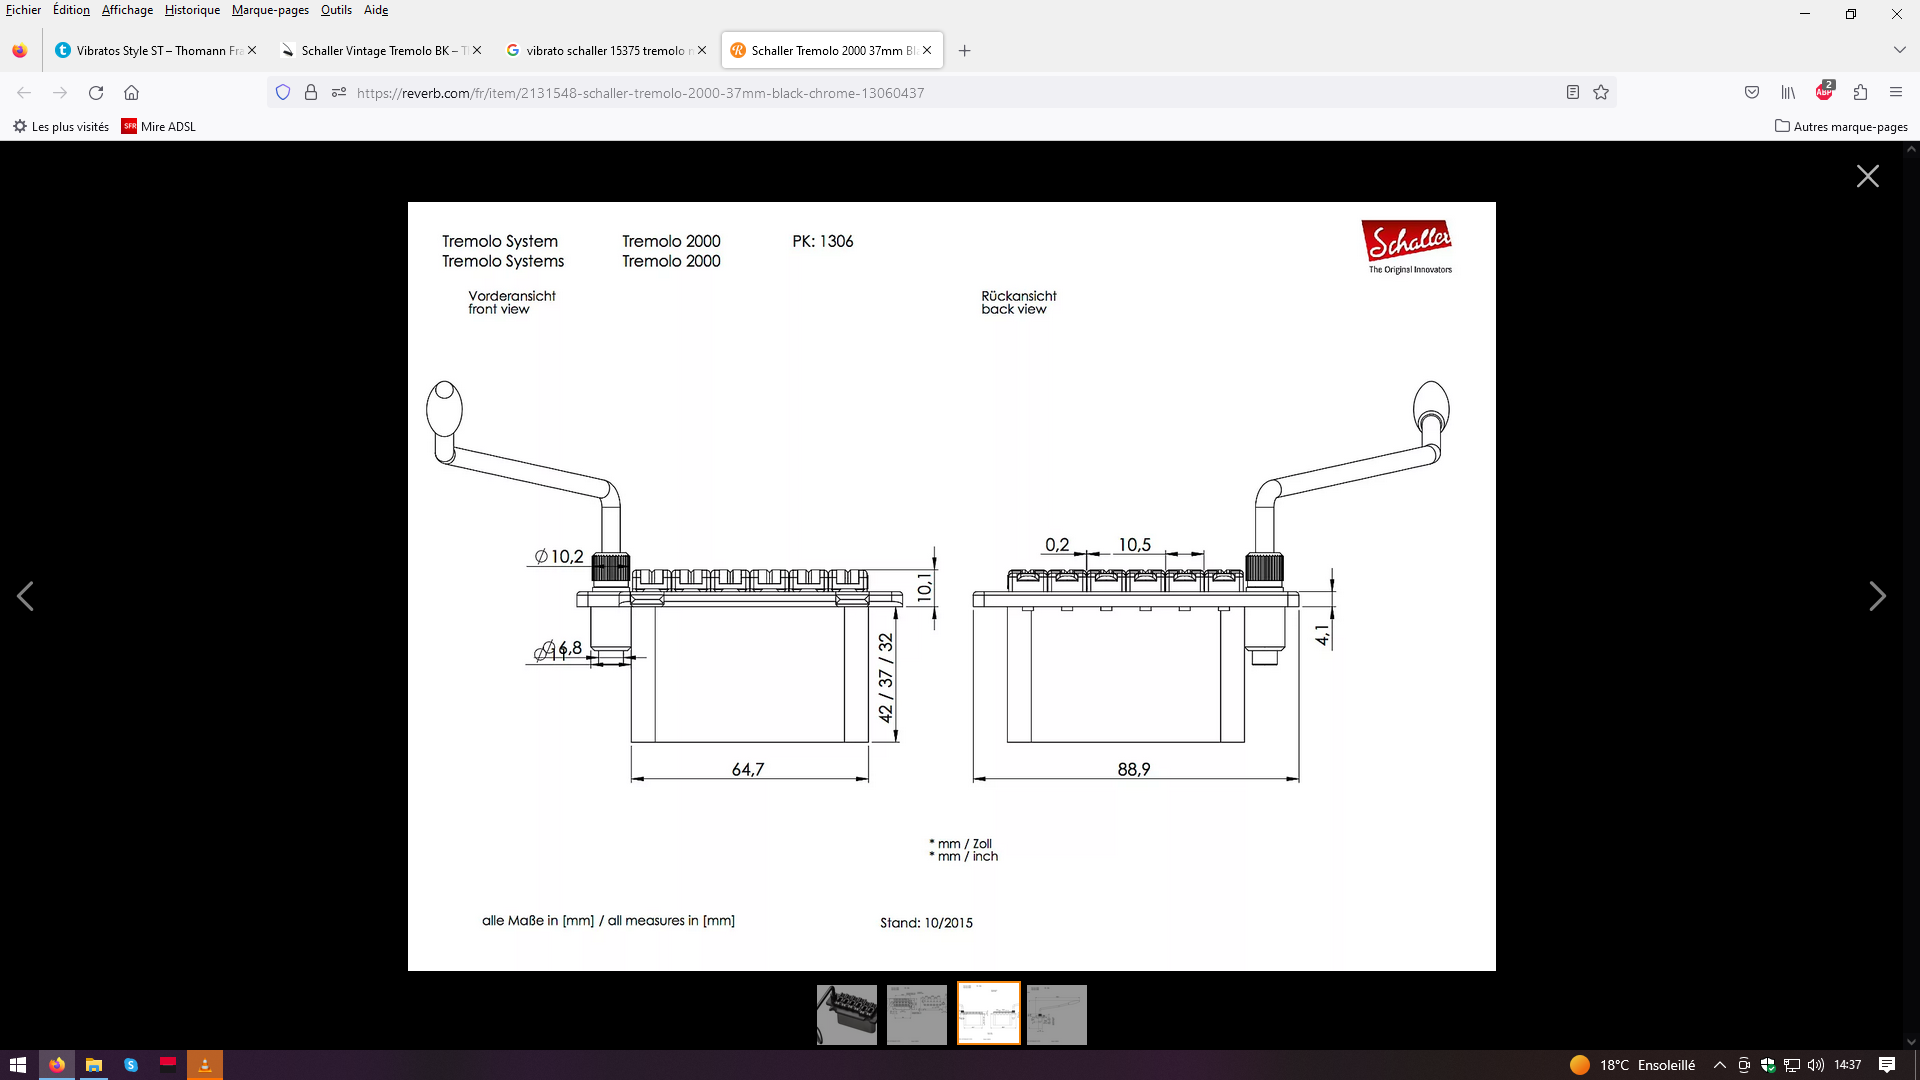Select the tremolo product photo thumbnail
Viewport: 1920px width, 1080px height.
coord(846,1014)
